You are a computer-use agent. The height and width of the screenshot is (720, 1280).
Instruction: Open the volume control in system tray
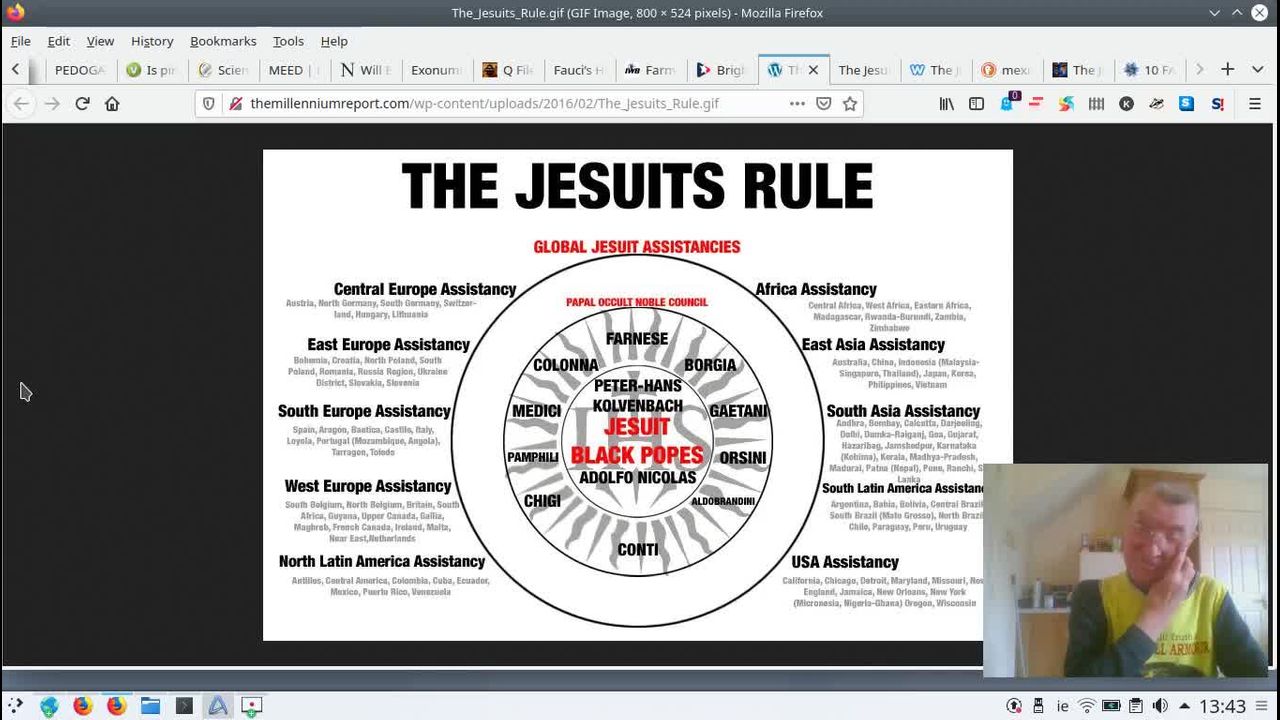pos(1160,706)
